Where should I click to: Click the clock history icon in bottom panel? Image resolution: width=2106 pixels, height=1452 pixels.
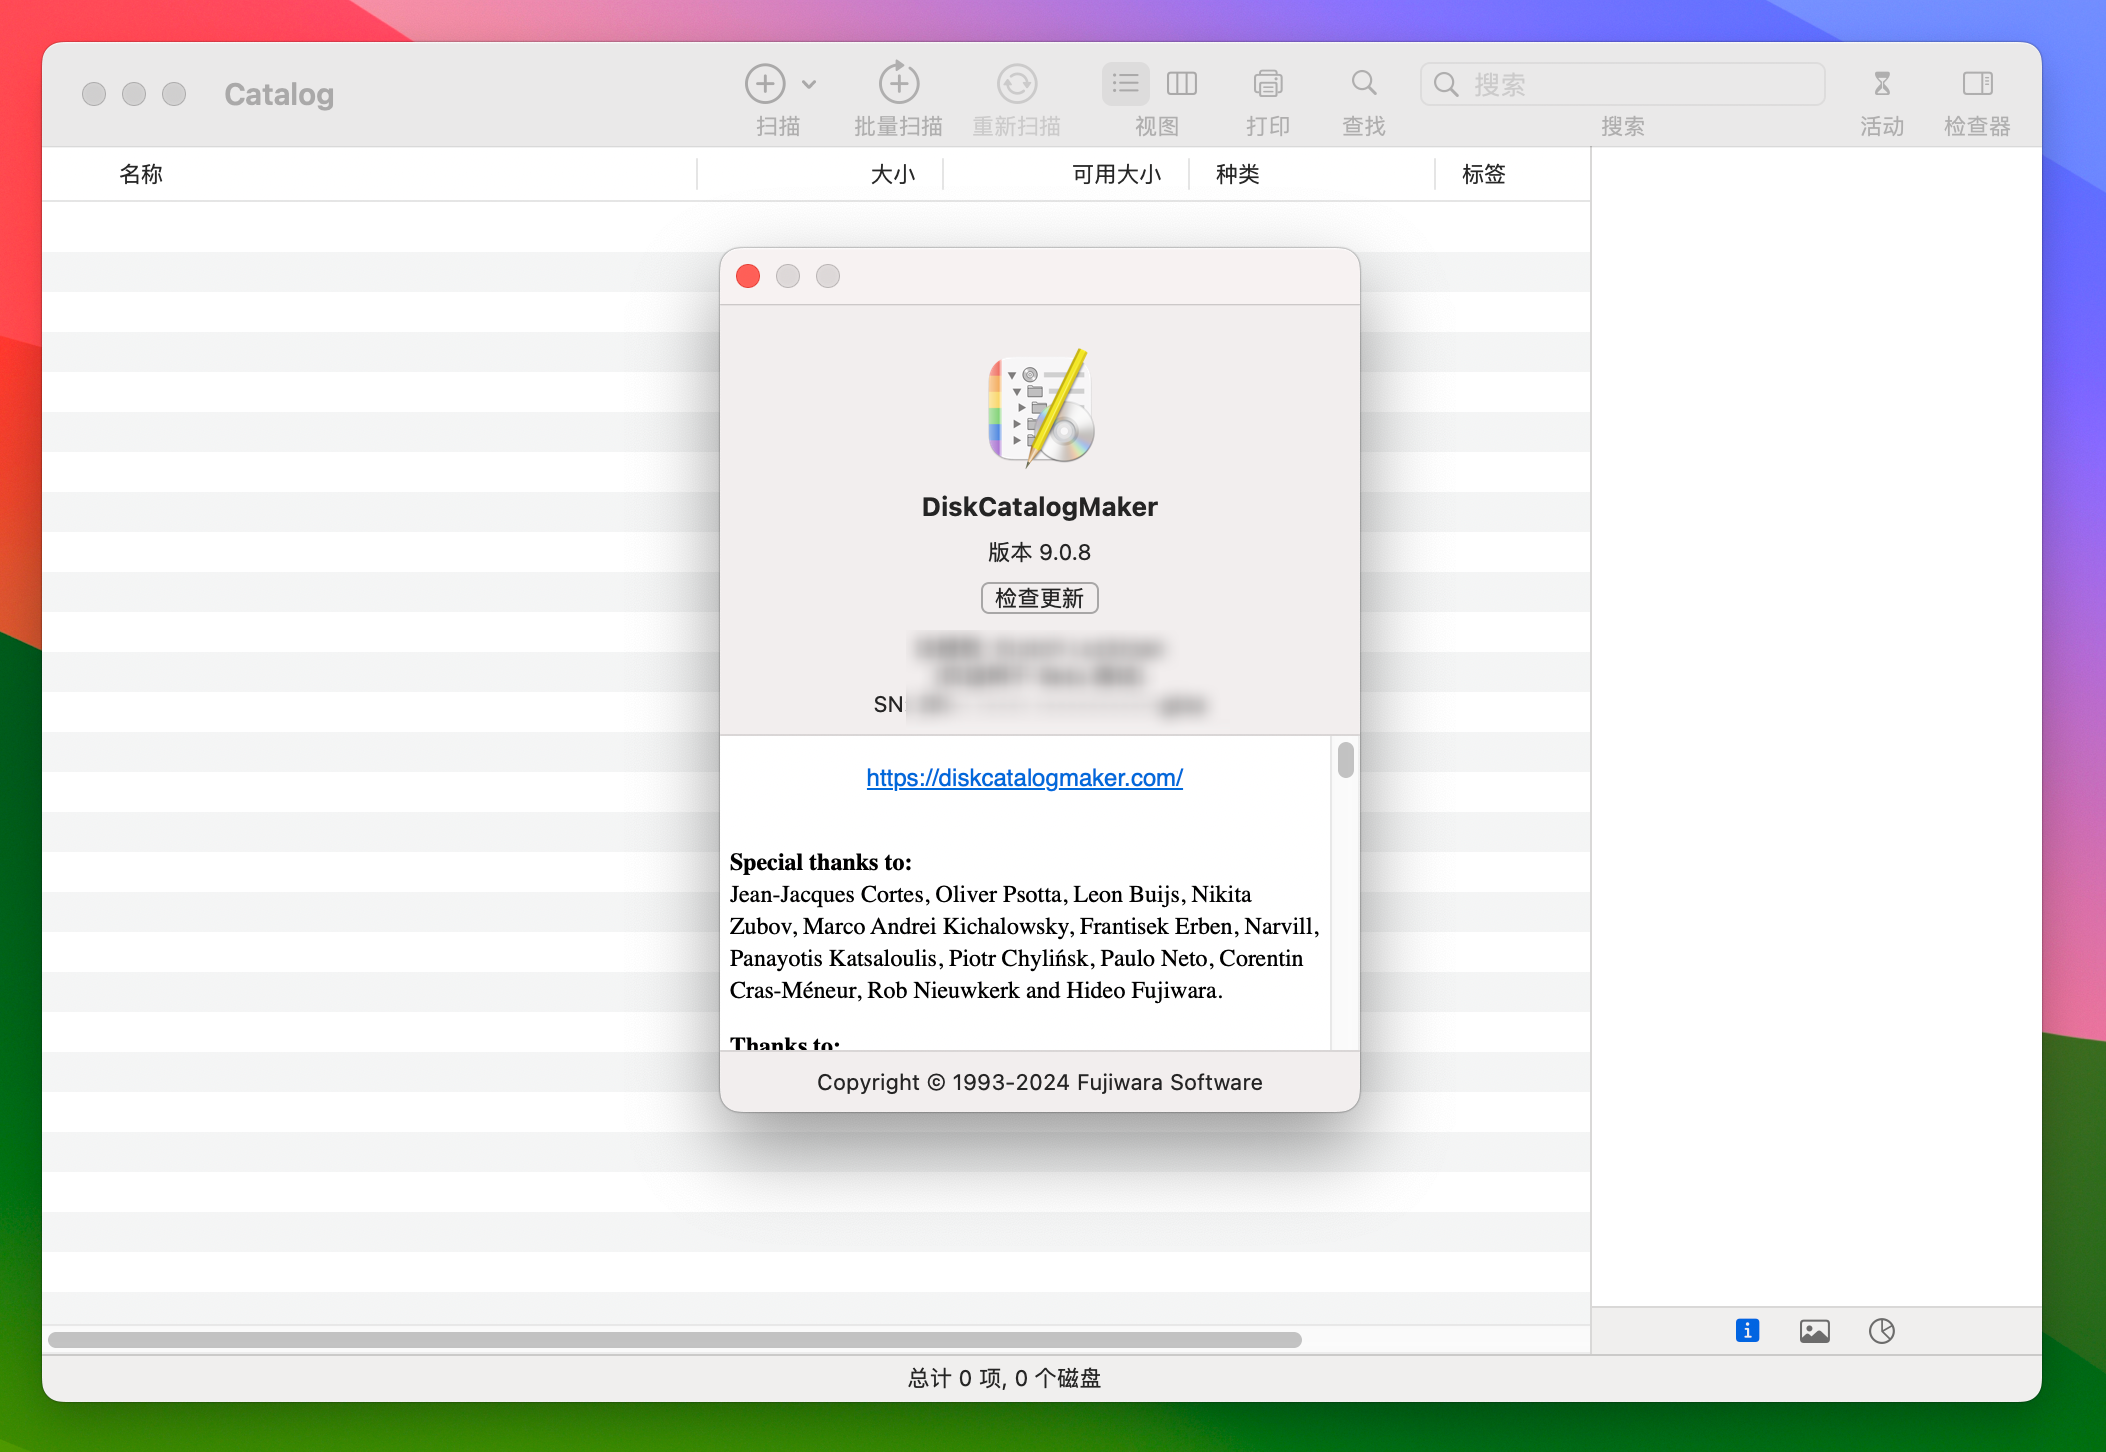tap(1883, 1330)
